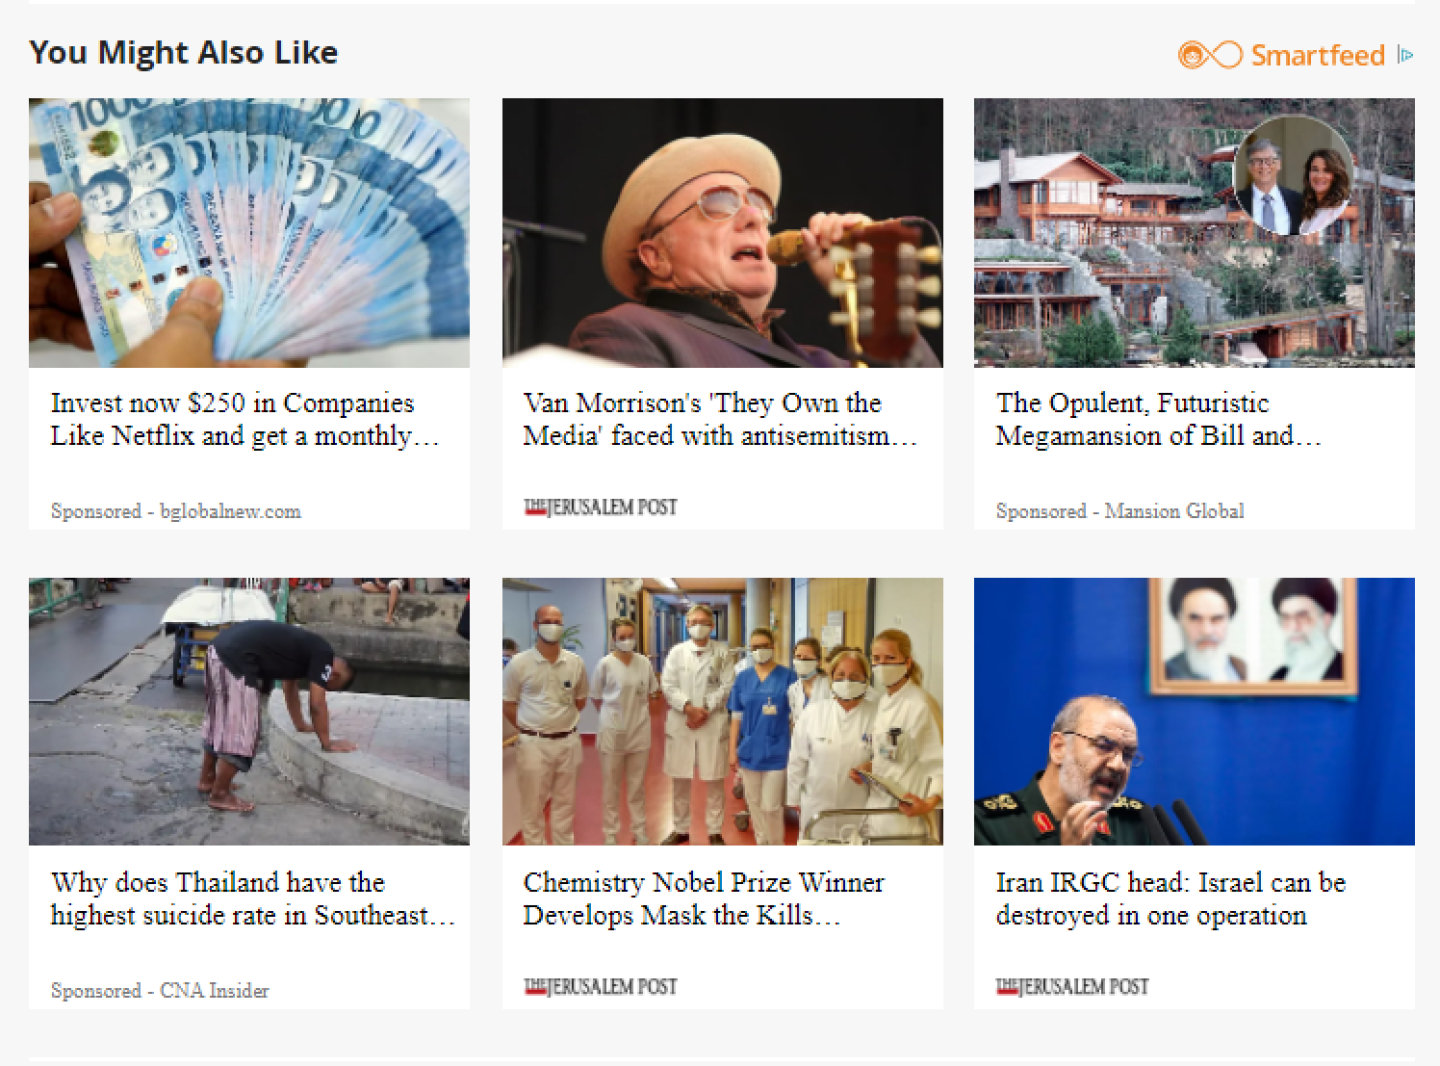1440x1066 pixels.
Task: Open 'Chemistry Nobel Prize Winner Develops Mask' headline
Action: (x=704, y=899)
